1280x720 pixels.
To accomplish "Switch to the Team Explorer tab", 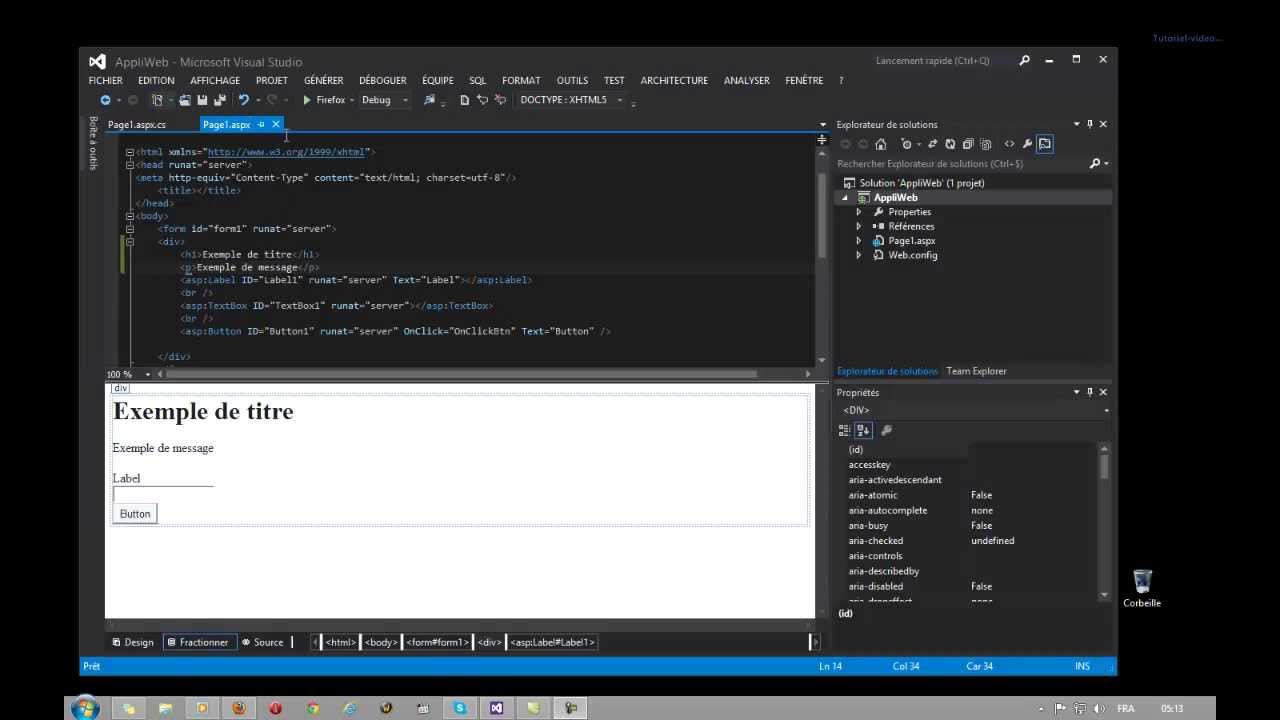I will point(976,371).
